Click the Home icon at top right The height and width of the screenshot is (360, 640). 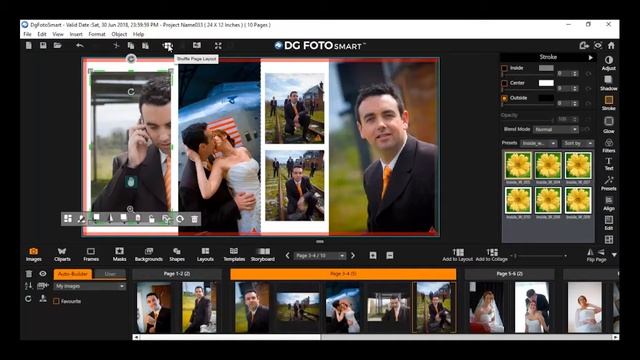611,46
